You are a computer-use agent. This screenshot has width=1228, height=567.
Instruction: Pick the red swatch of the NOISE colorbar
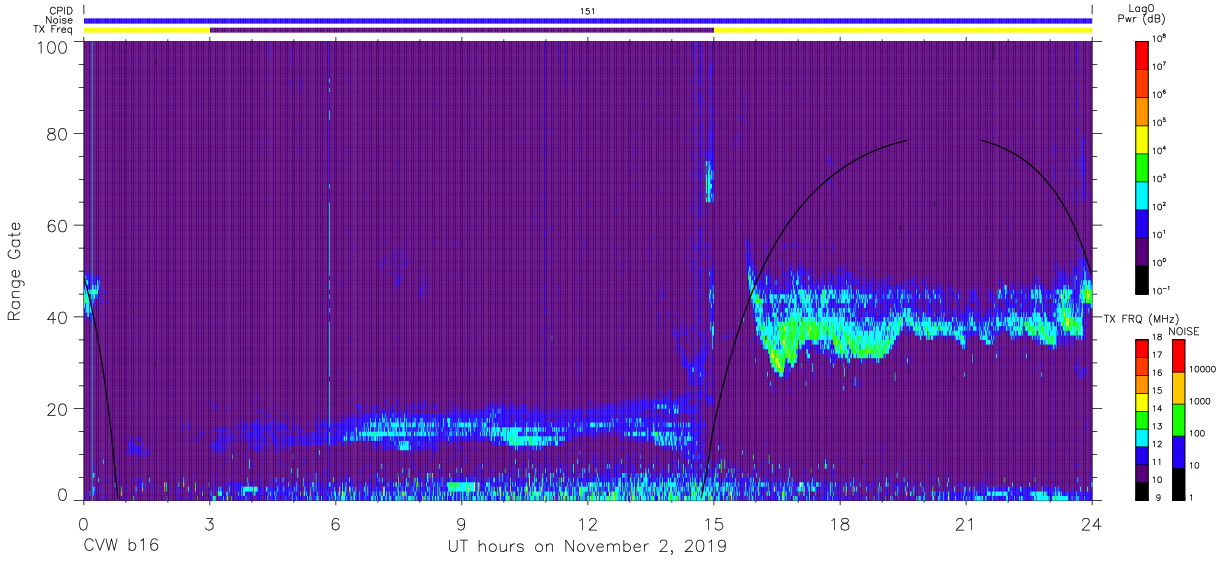[x=1178, y=356]
